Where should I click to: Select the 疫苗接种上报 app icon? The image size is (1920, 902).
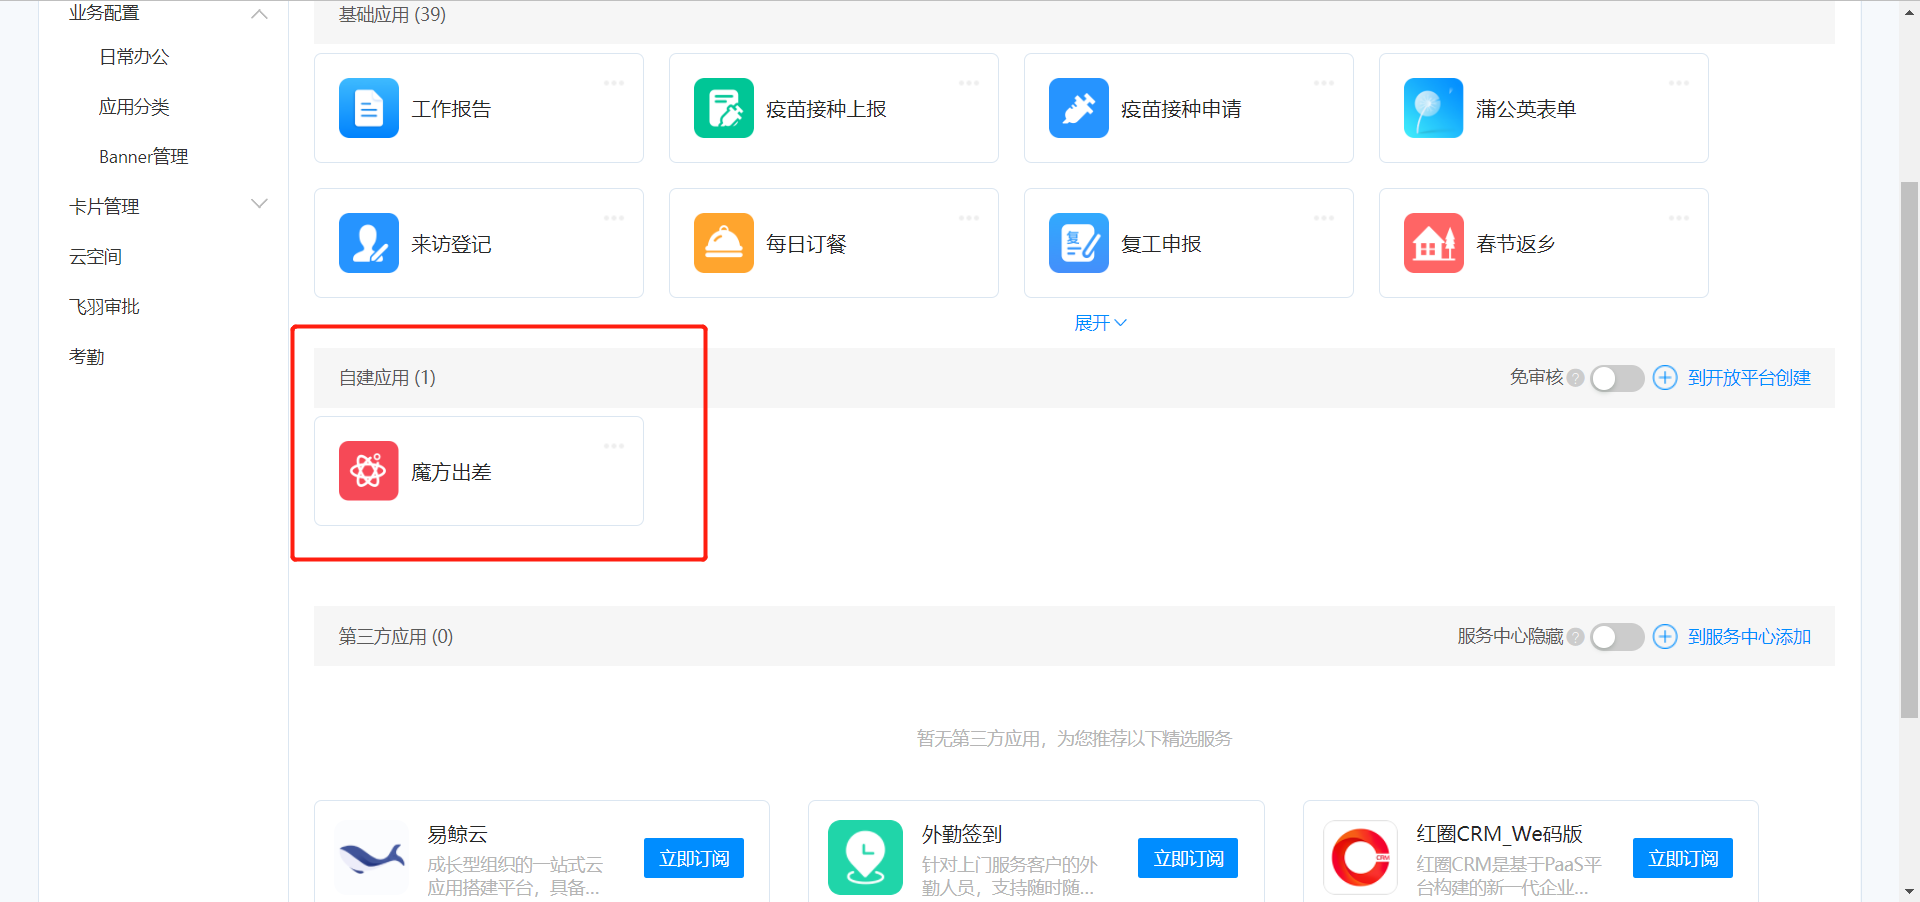[723, 108]
